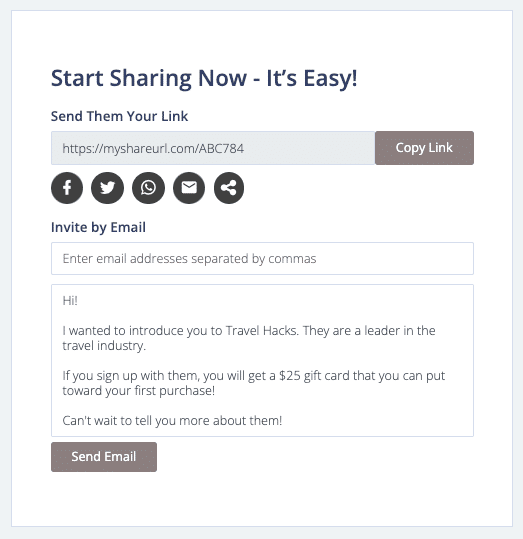Click the 'Invite by Email' label

coord(98,228)
